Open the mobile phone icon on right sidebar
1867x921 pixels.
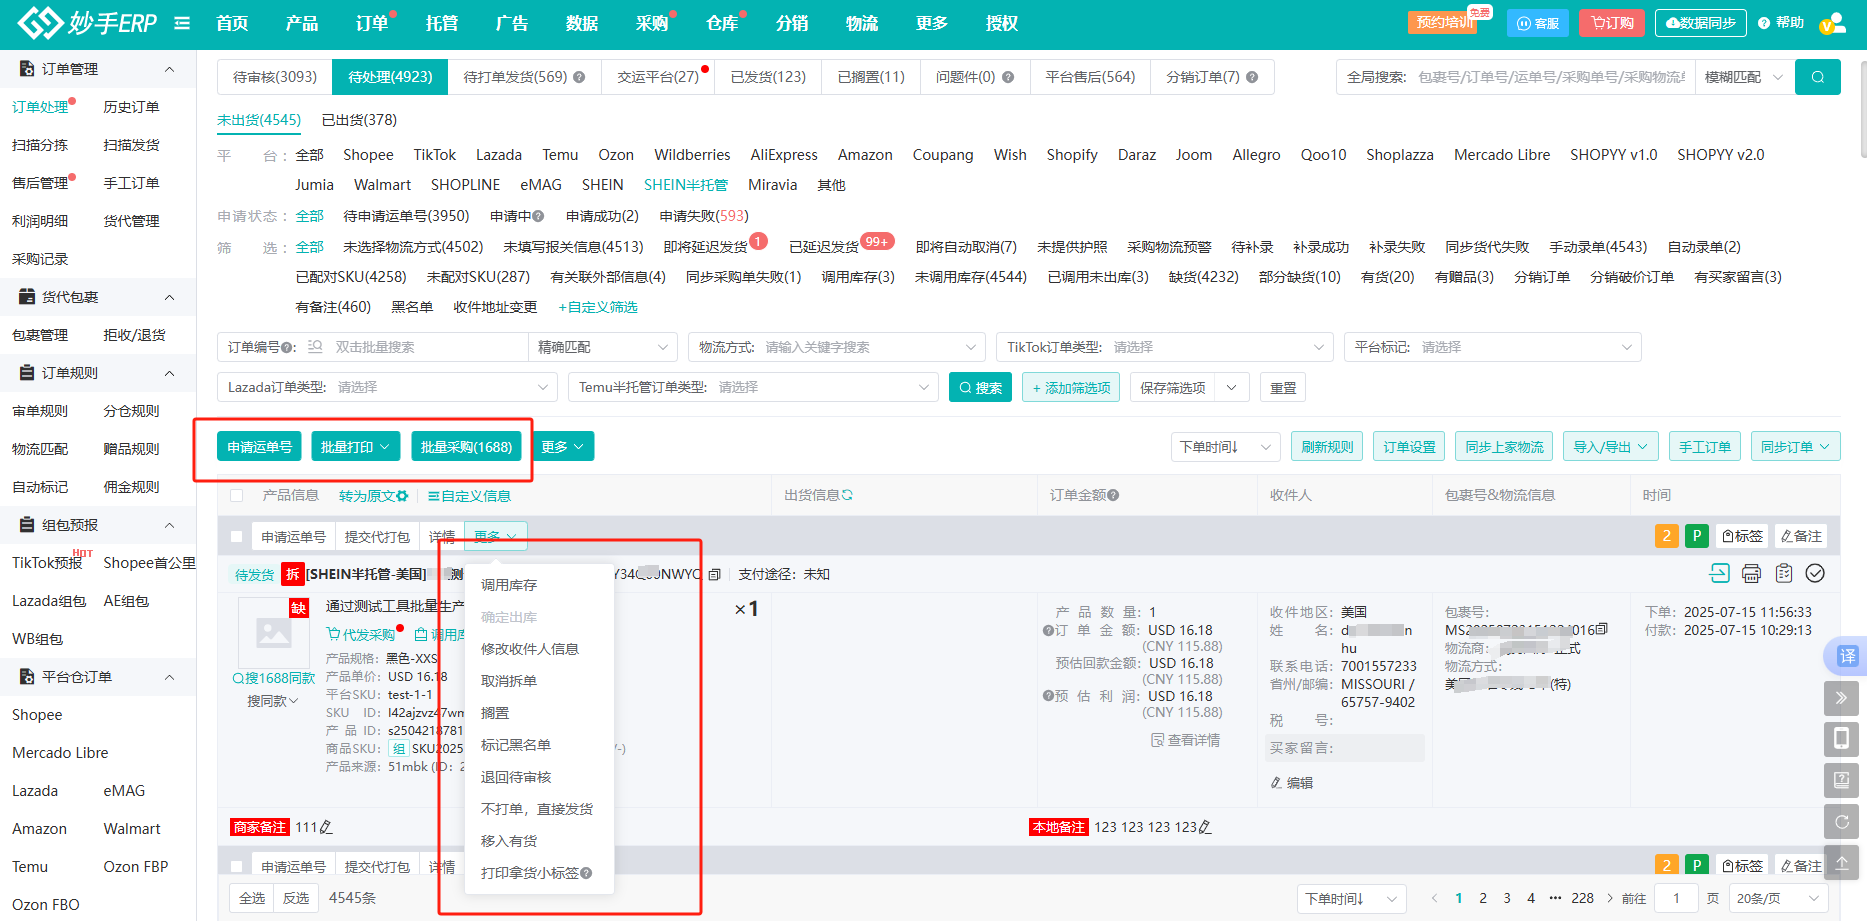coord(1841,739)
